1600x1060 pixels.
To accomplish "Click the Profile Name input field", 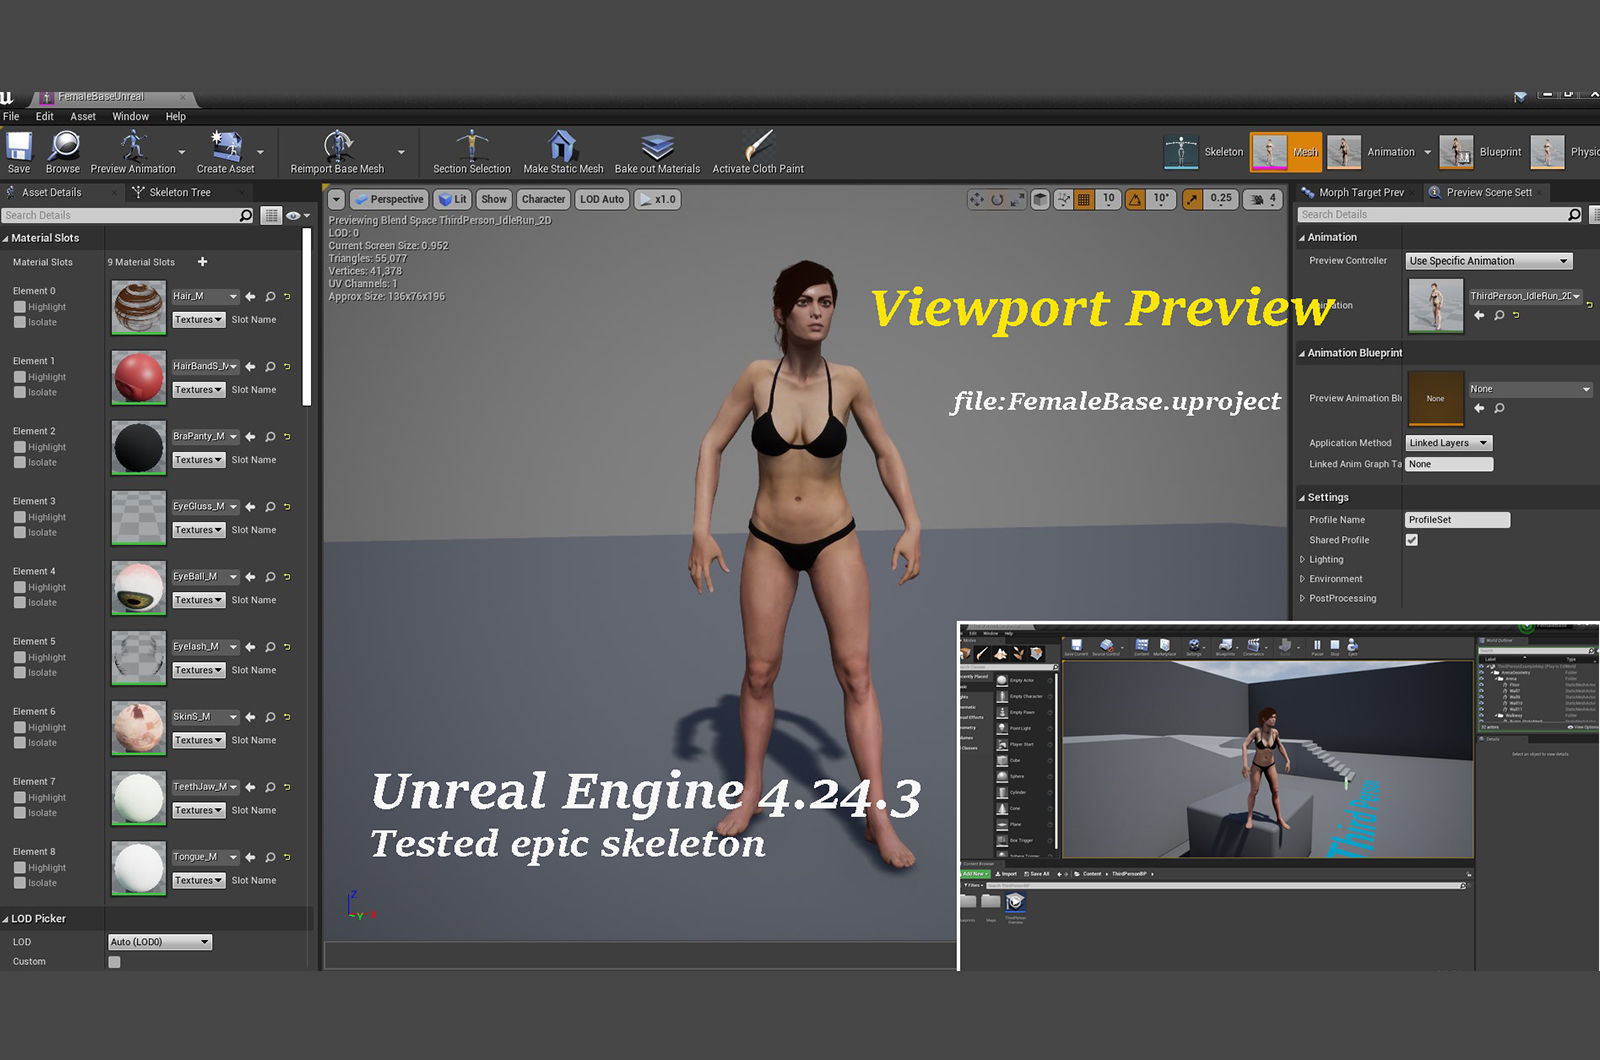I will click(x=1457, y=520).
